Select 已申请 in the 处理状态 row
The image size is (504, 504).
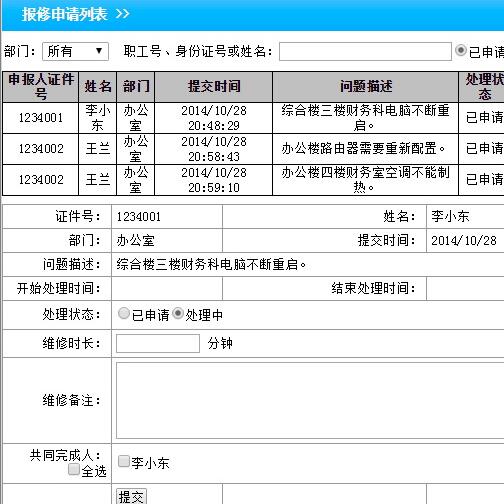click(124, 313)
